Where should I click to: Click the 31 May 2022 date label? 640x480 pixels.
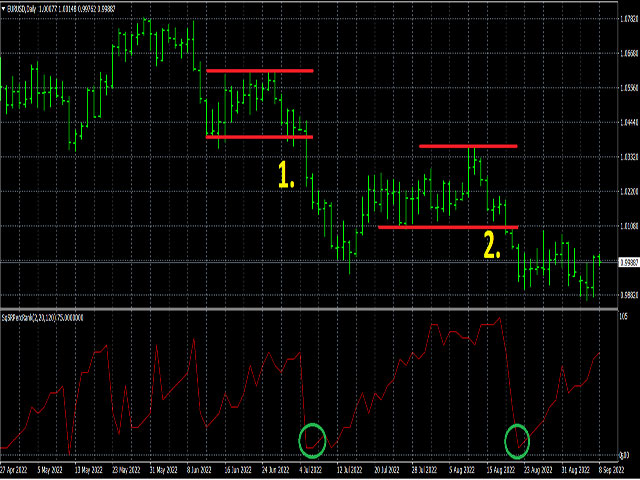[x=164, y=470]
